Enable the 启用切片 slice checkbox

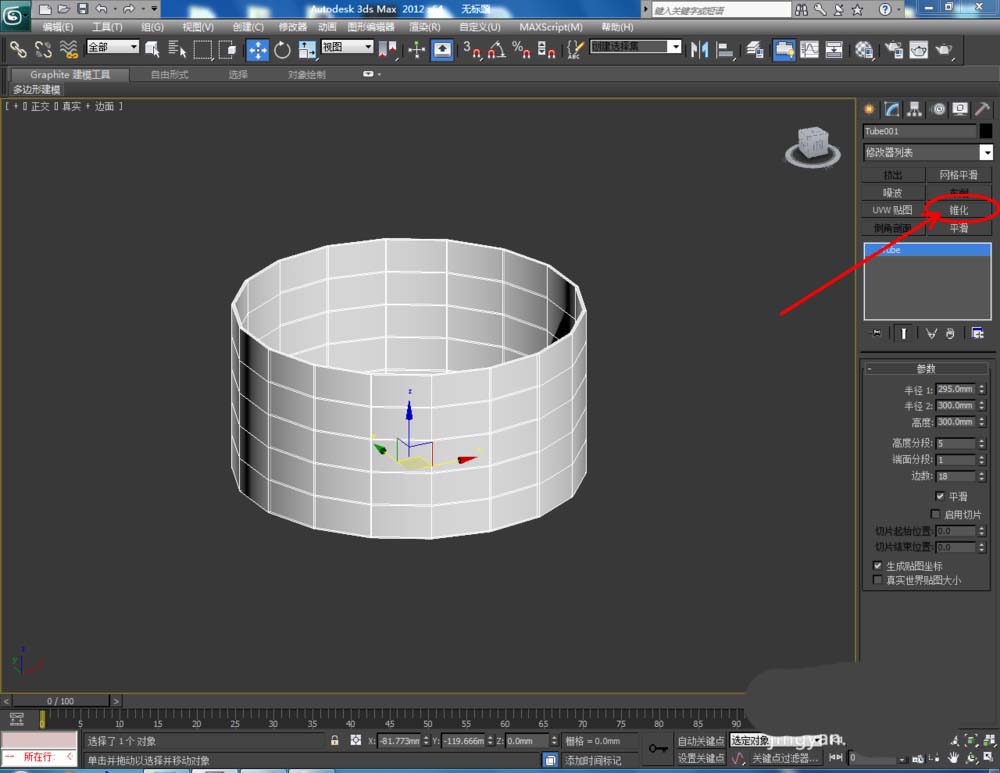[x=935, y=514]
